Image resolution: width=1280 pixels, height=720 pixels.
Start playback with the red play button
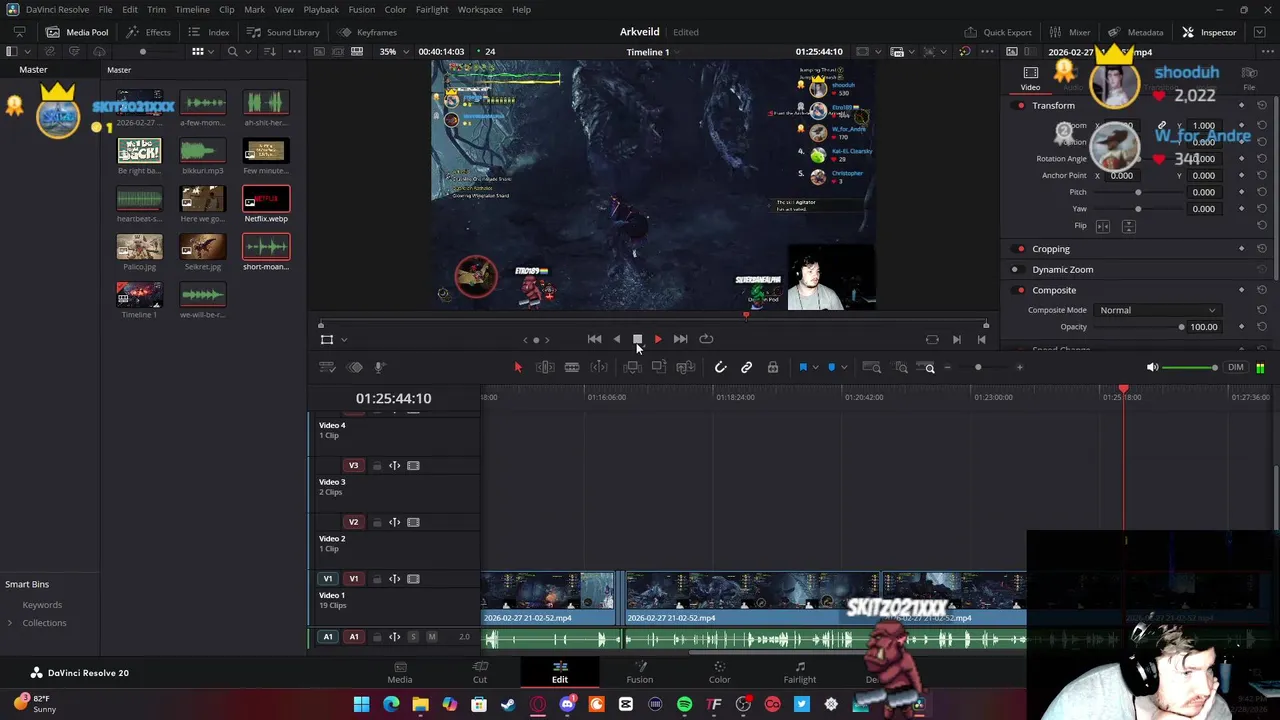click(x=658, y=339)
